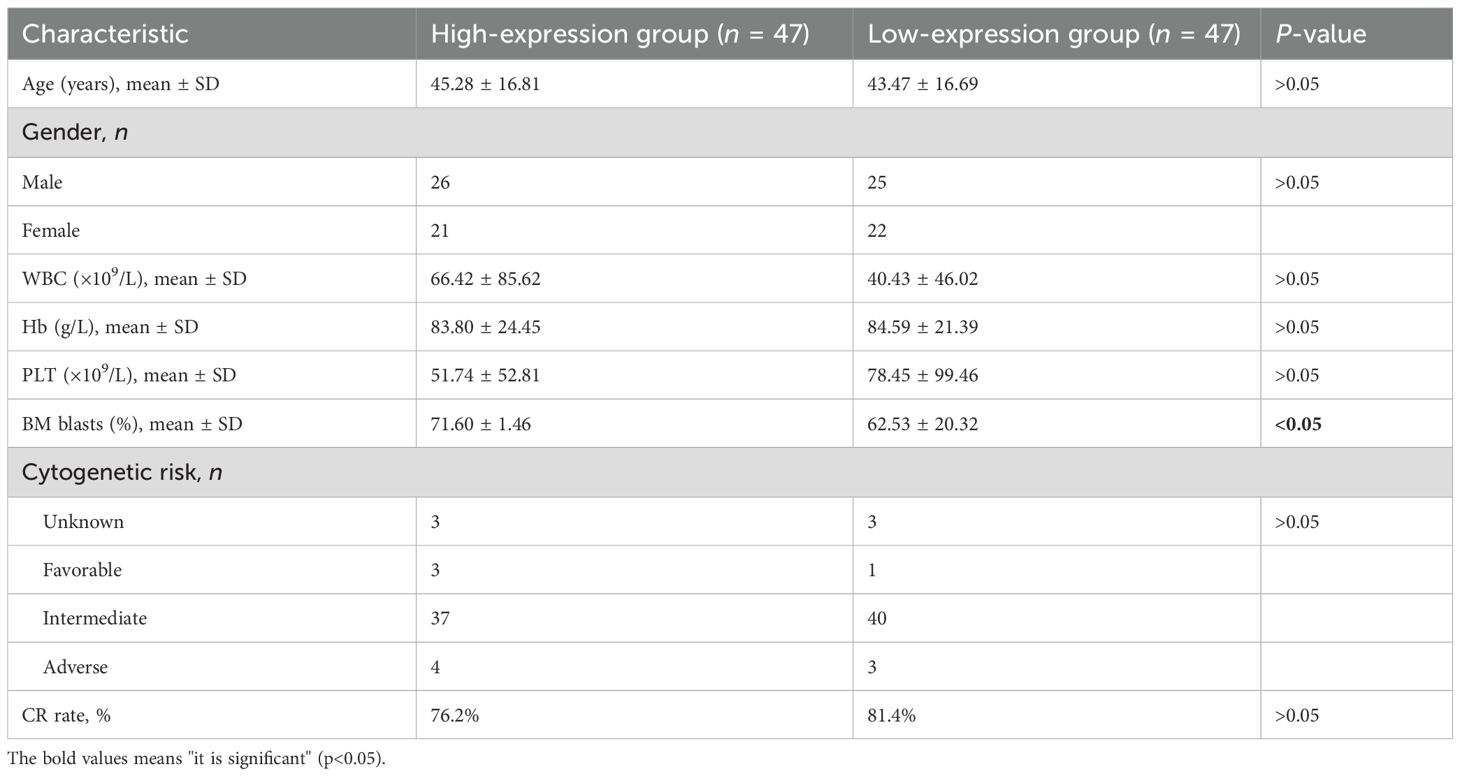Click the High-expression group column header
This screenshot has width=1460, height=776.
tap(619, 33)
